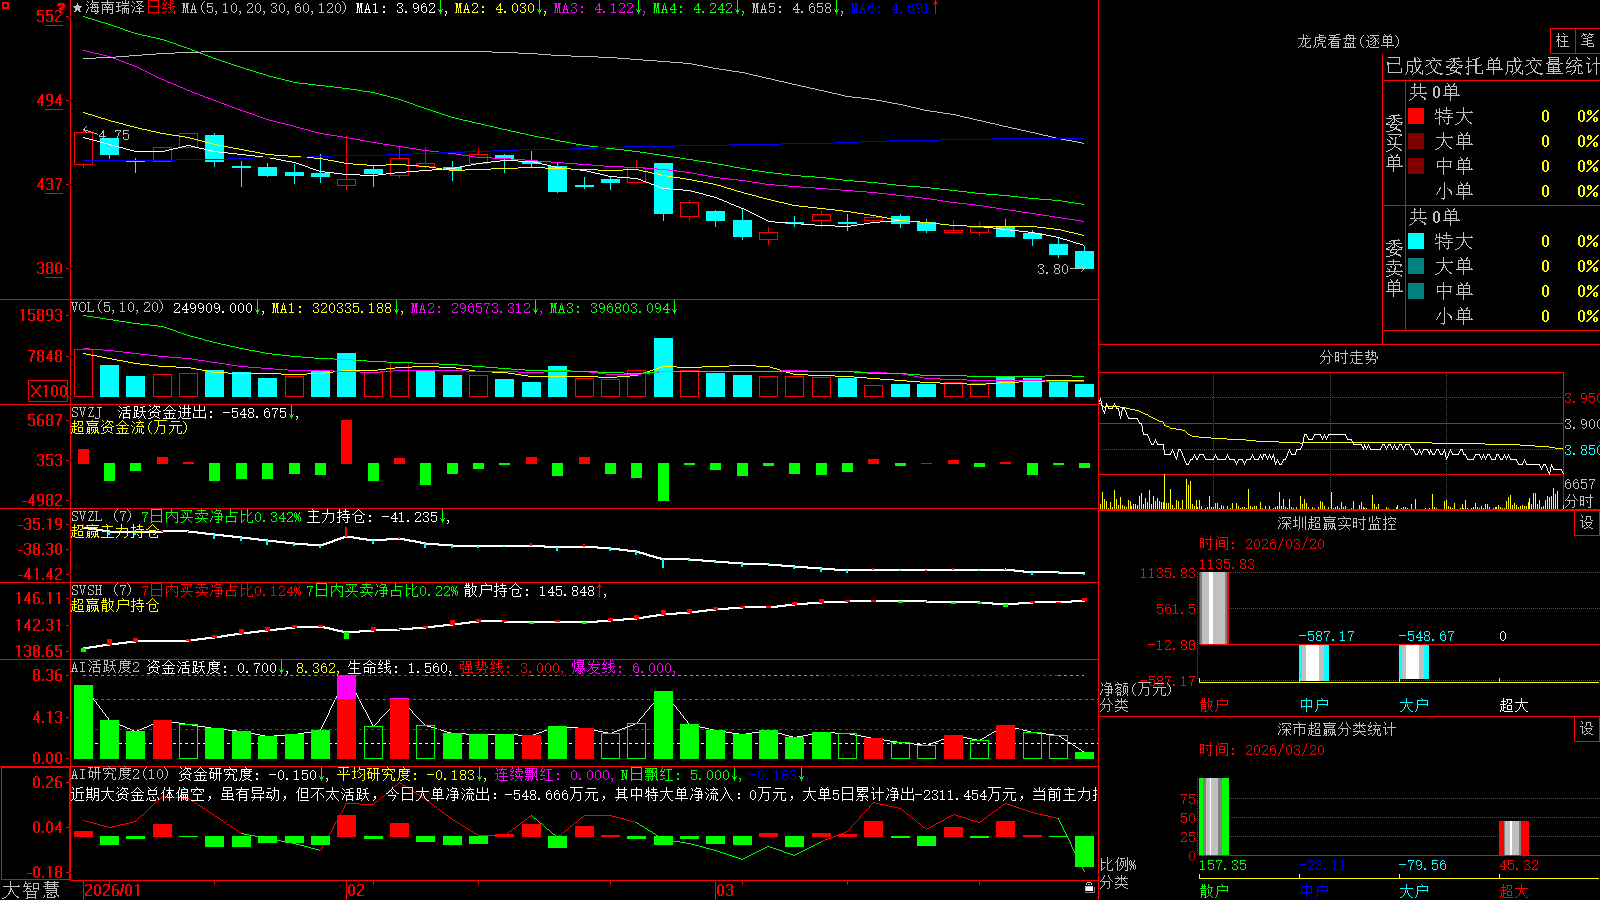Image resolution: width=1600 pixels, height=900 pixels.
Task: Click the 爆发线: 6.000 label
Action: click(622, 667)
